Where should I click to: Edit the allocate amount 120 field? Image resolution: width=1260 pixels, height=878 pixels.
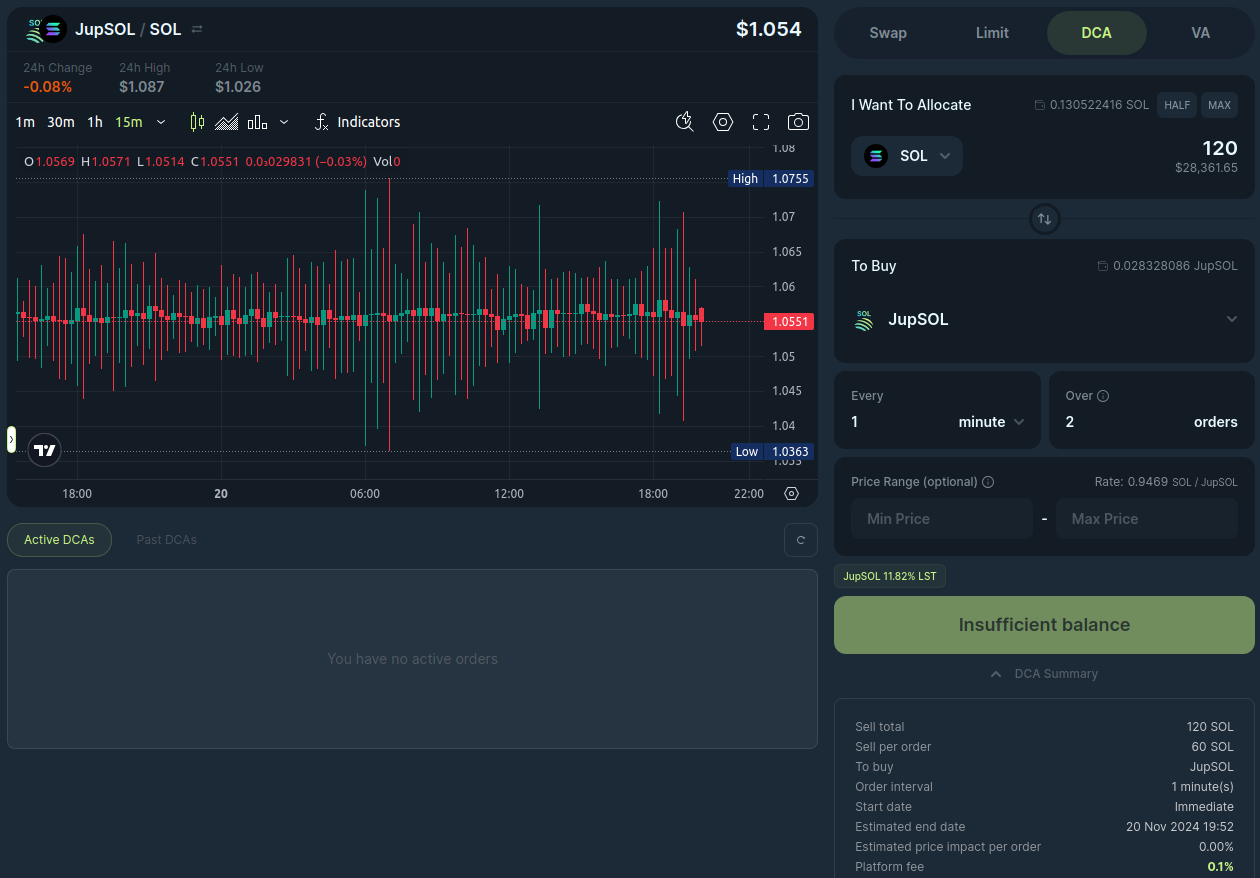1219,148
